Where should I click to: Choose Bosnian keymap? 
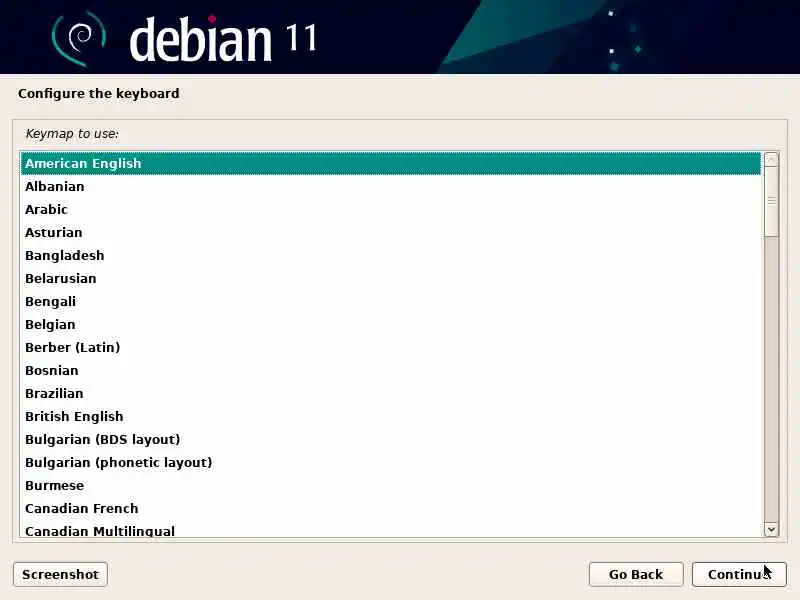click(391, 370)
